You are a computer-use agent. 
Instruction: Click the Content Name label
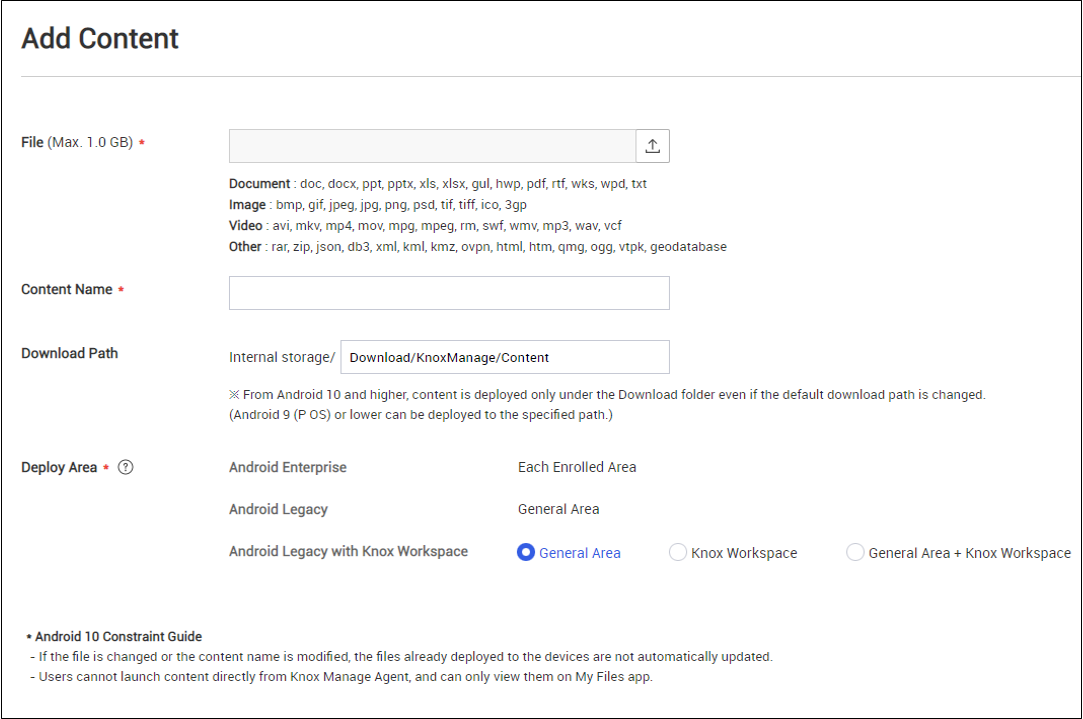(x=67, y=289)
